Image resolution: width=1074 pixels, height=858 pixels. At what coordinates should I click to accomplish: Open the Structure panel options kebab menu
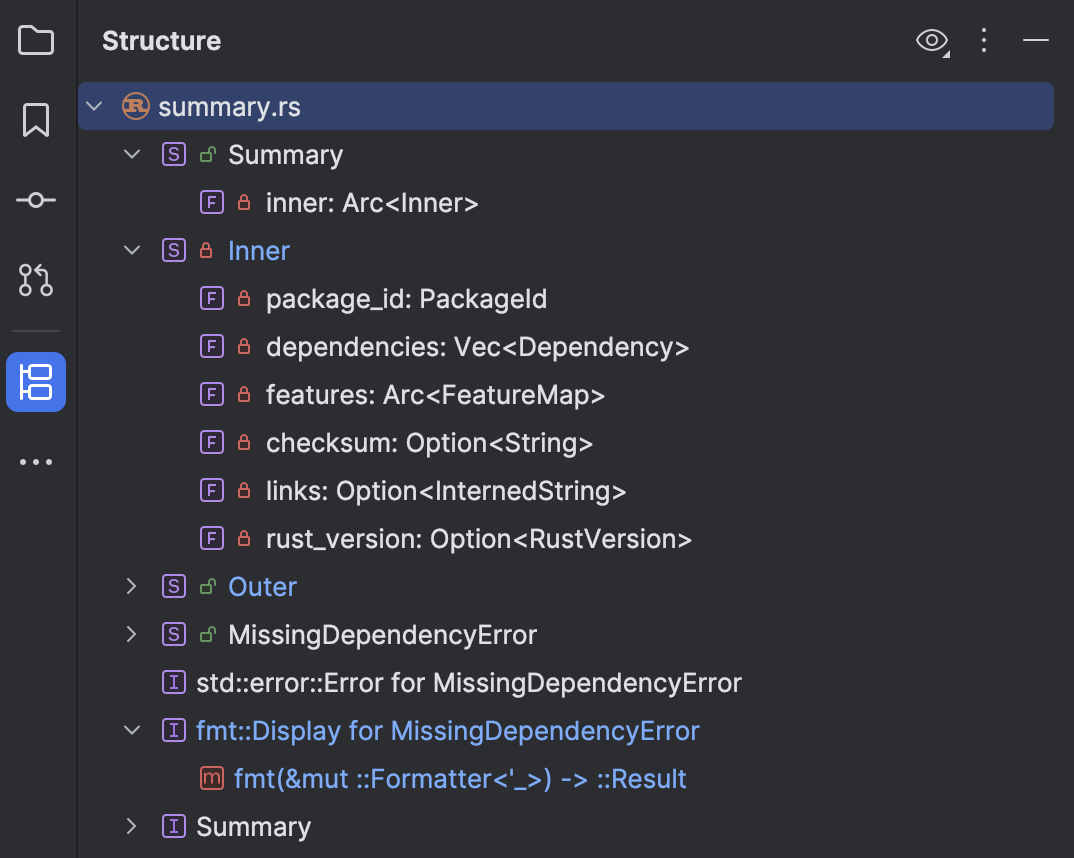click(x=984, y=41)
